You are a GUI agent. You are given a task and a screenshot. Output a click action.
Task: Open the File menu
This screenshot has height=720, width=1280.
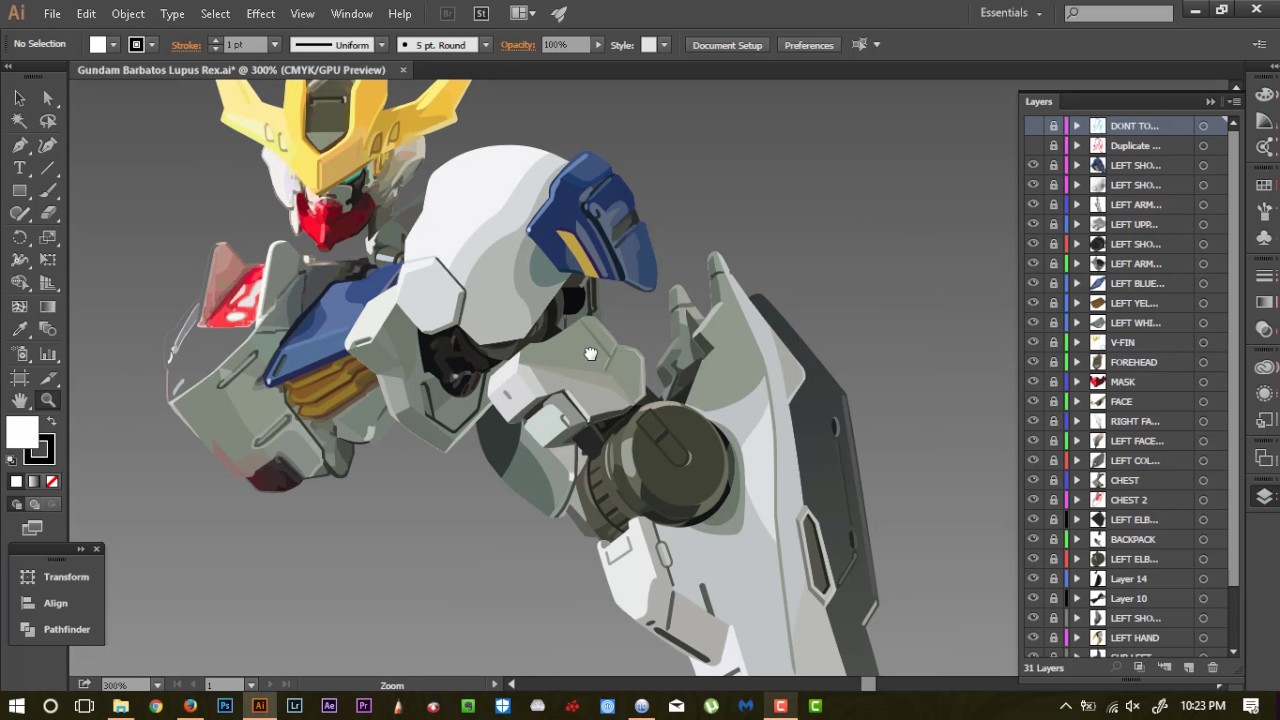point(52,14)
